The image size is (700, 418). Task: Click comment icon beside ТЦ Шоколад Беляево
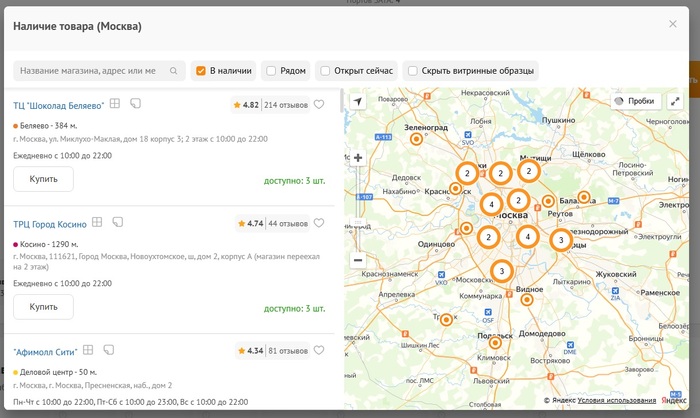pos(135,103)
